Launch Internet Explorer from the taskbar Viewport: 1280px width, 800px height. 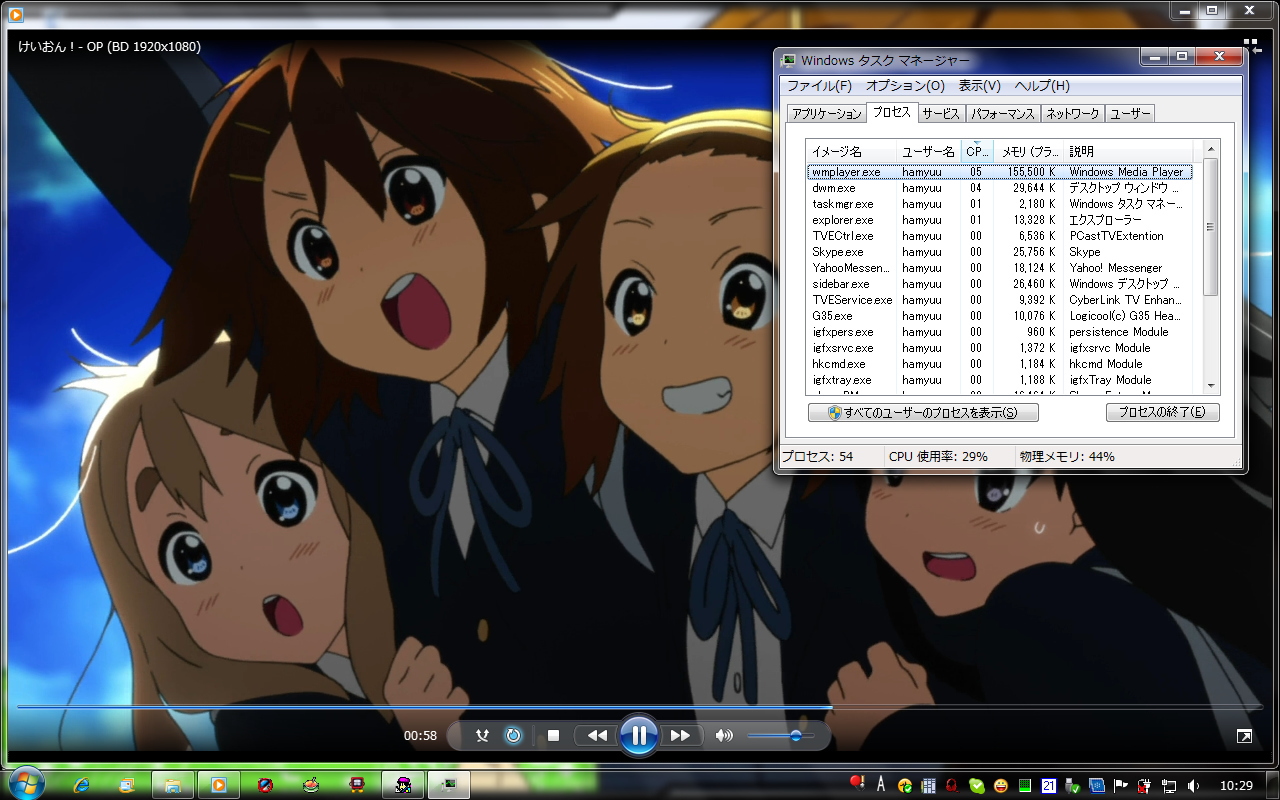82,785
